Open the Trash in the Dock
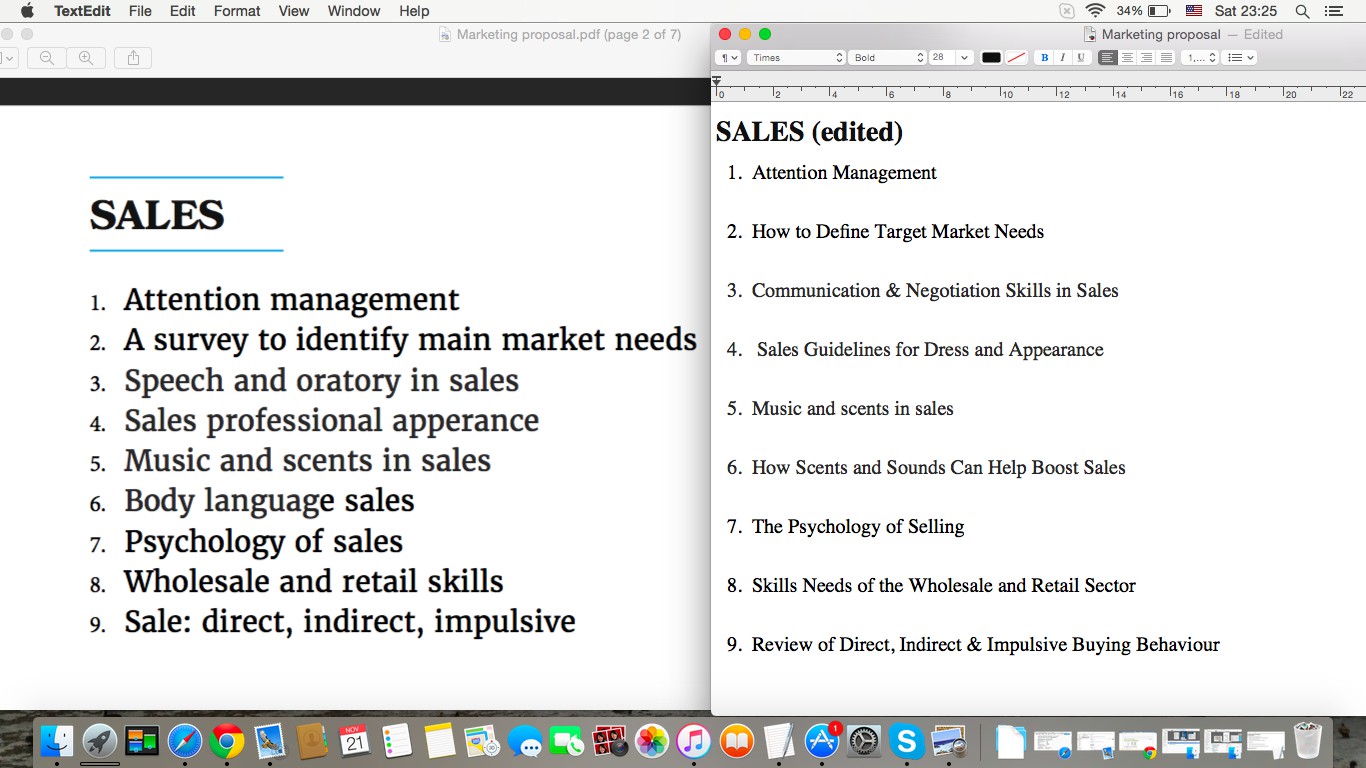1366x768 pixels. (1308, 741)
